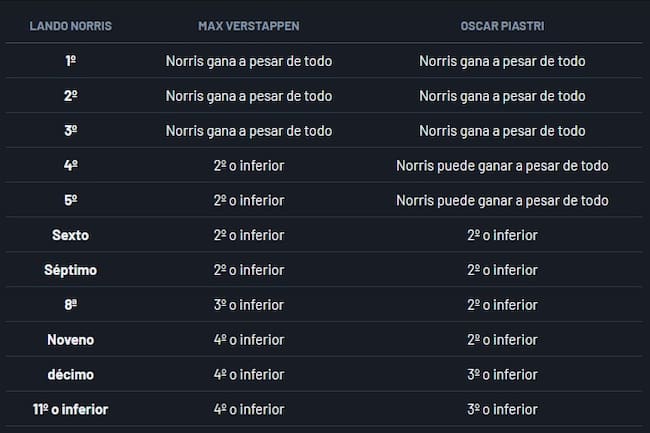
Task: Click the Séptimo row label
Action: coord(71,270)
